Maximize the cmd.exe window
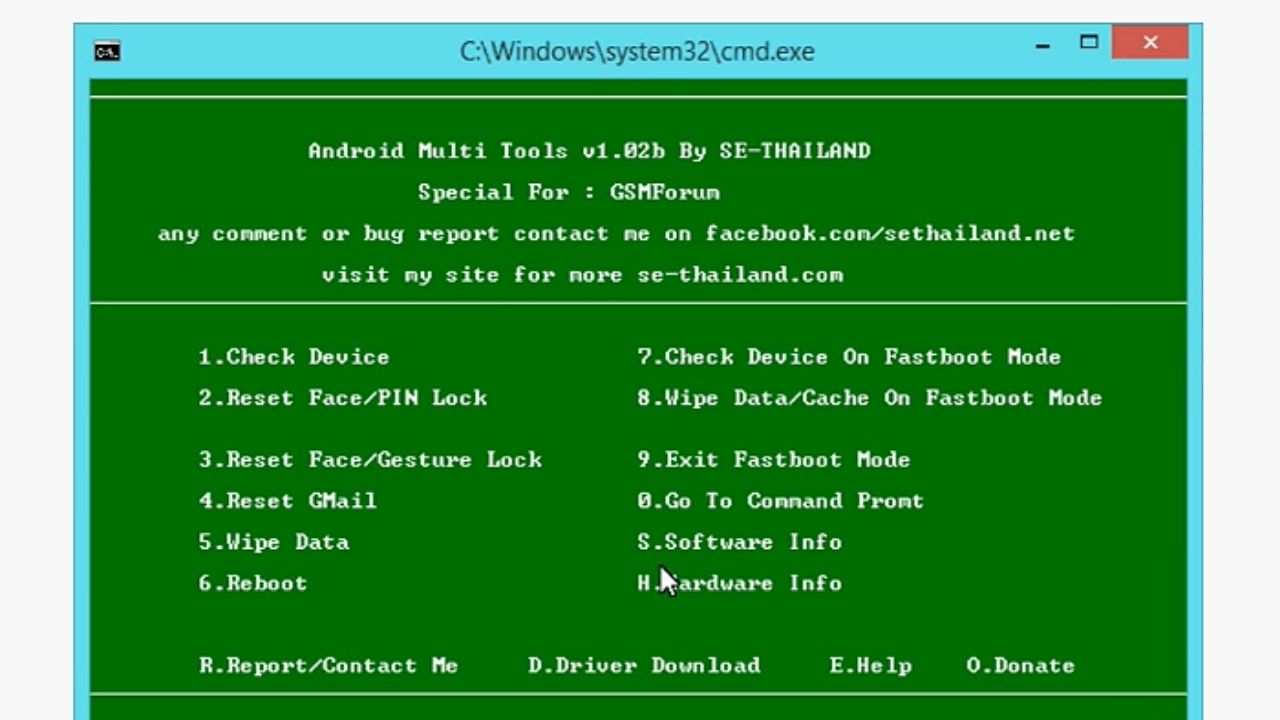Viewport: 1280px width, 720px height. 1089,43
